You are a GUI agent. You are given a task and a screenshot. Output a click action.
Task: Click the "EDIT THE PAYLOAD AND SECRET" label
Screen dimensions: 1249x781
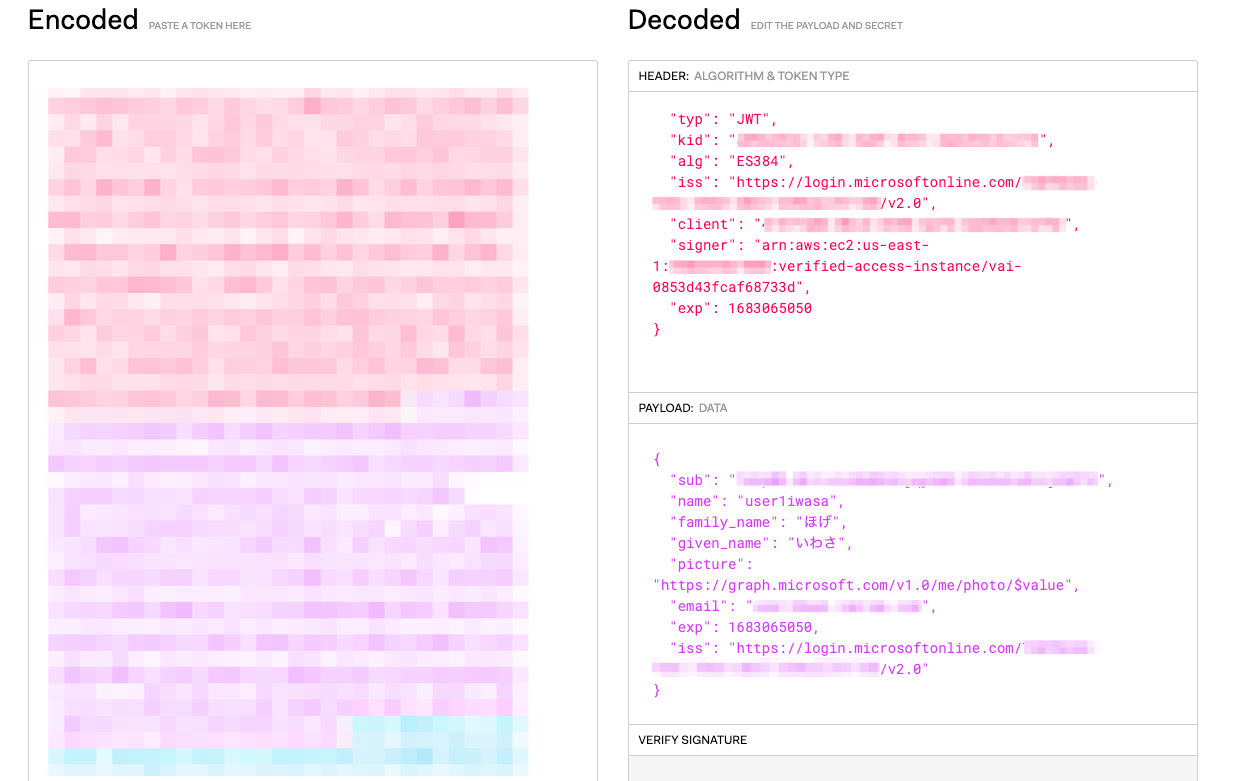coord(826,26)
